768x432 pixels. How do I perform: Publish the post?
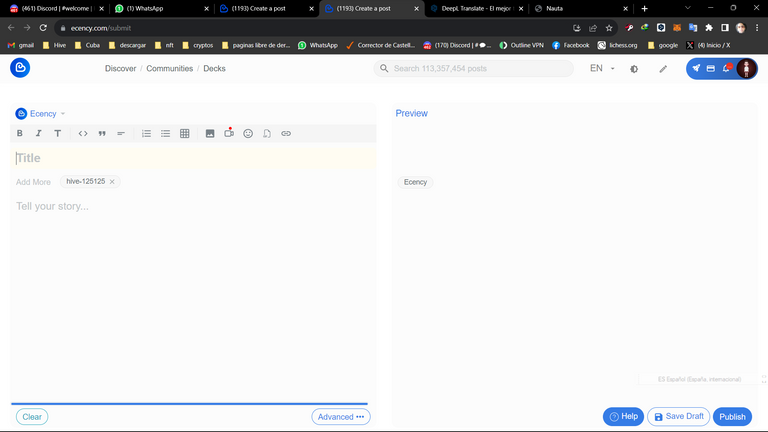pyautogui.click(x=732, y=417)
